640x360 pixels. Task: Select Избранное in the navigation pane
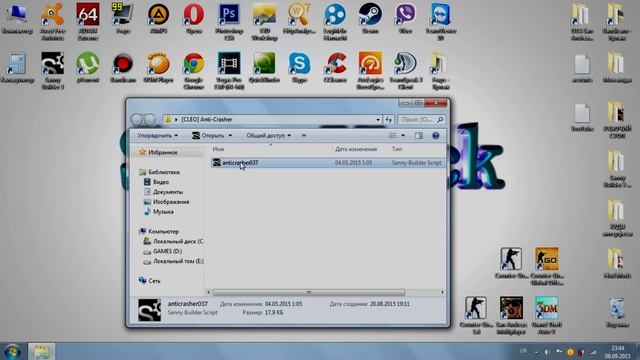point(162,152)
